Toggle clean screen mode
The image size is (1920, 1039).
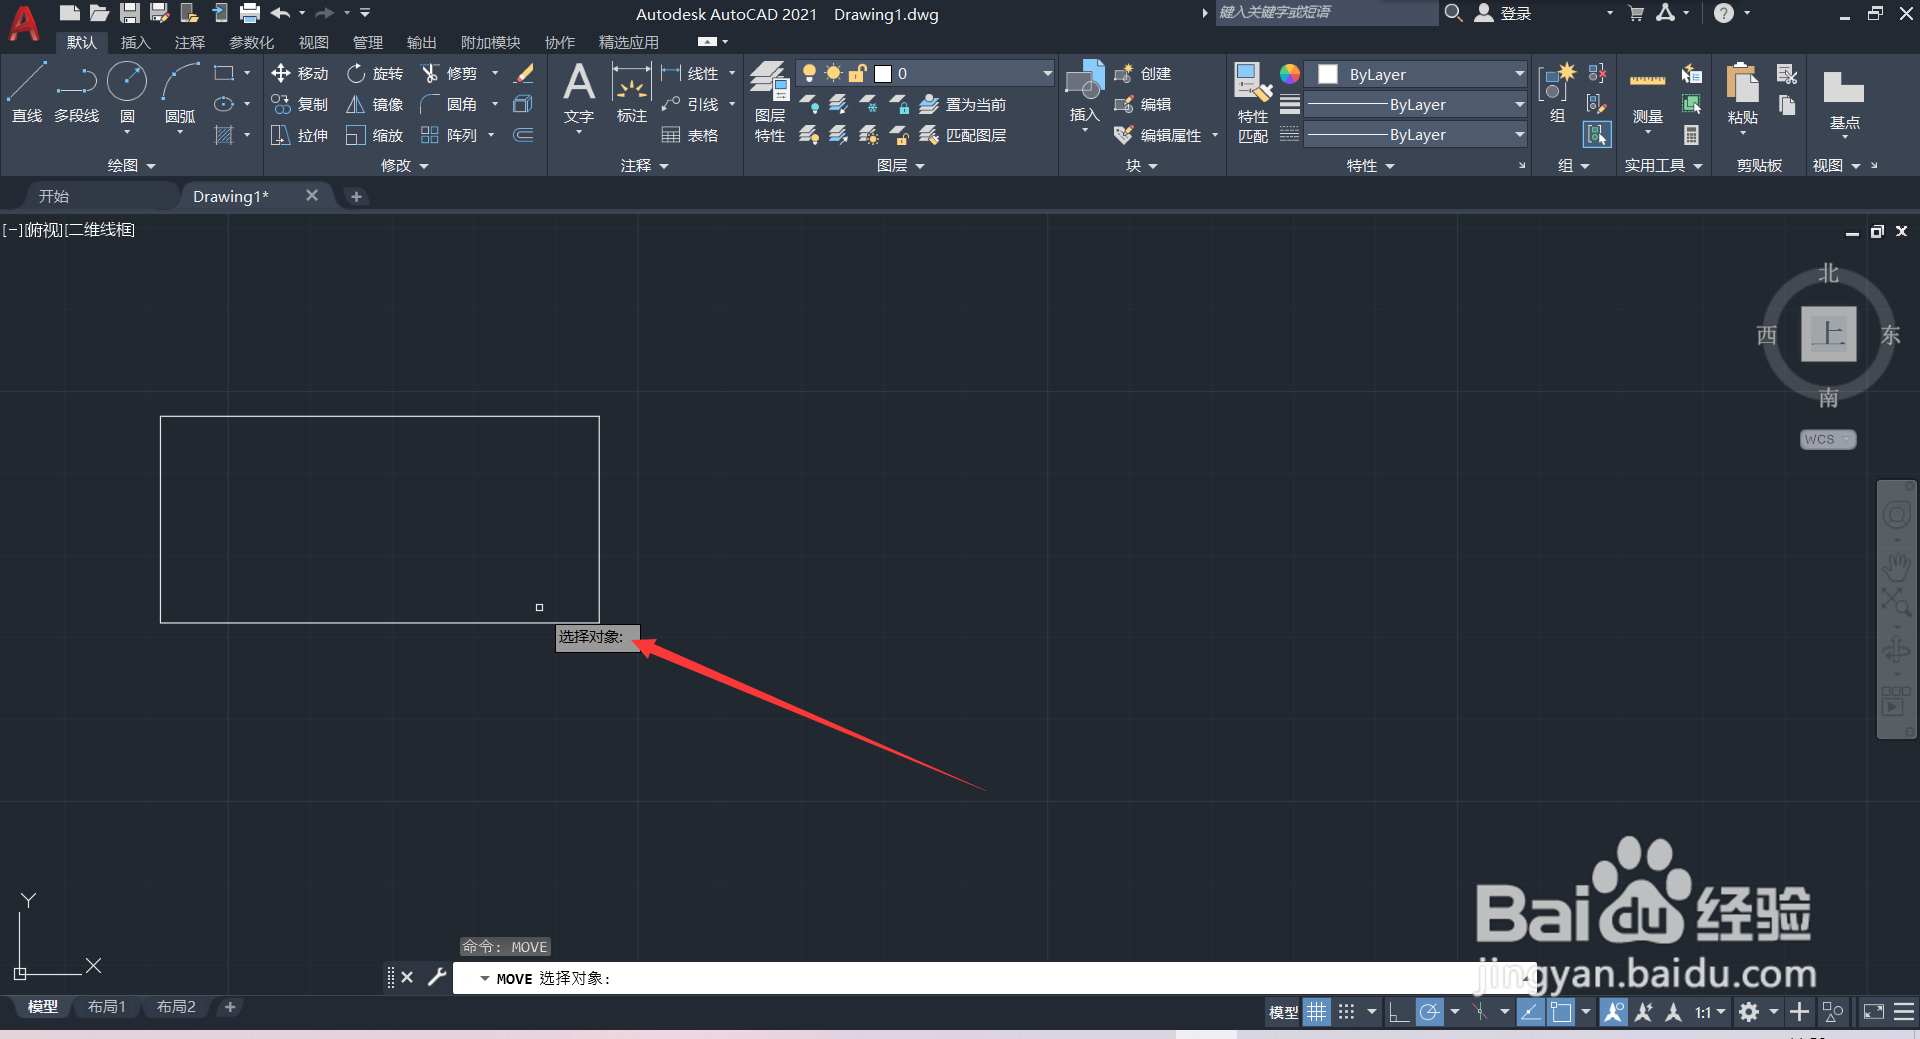click(x=1874, y=1012)
